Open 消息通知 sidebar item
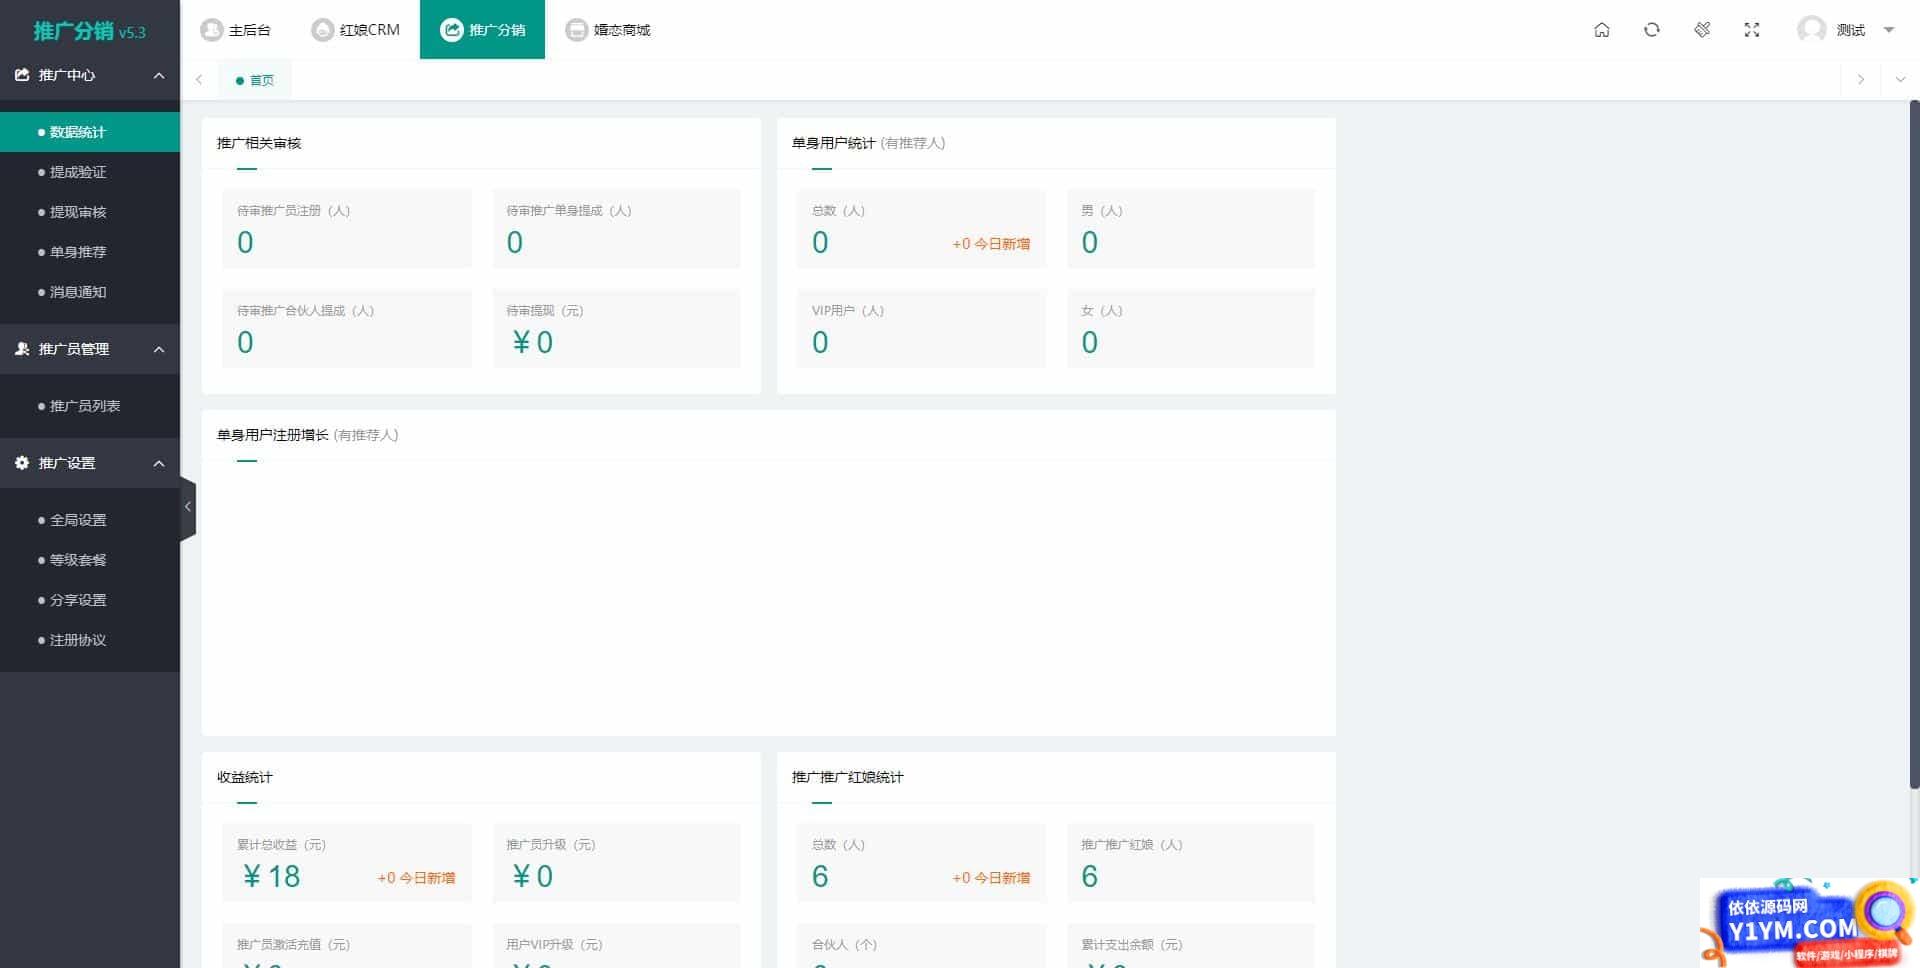The image size is (1920, 968). pyautogui.click(x=90, y=292)
